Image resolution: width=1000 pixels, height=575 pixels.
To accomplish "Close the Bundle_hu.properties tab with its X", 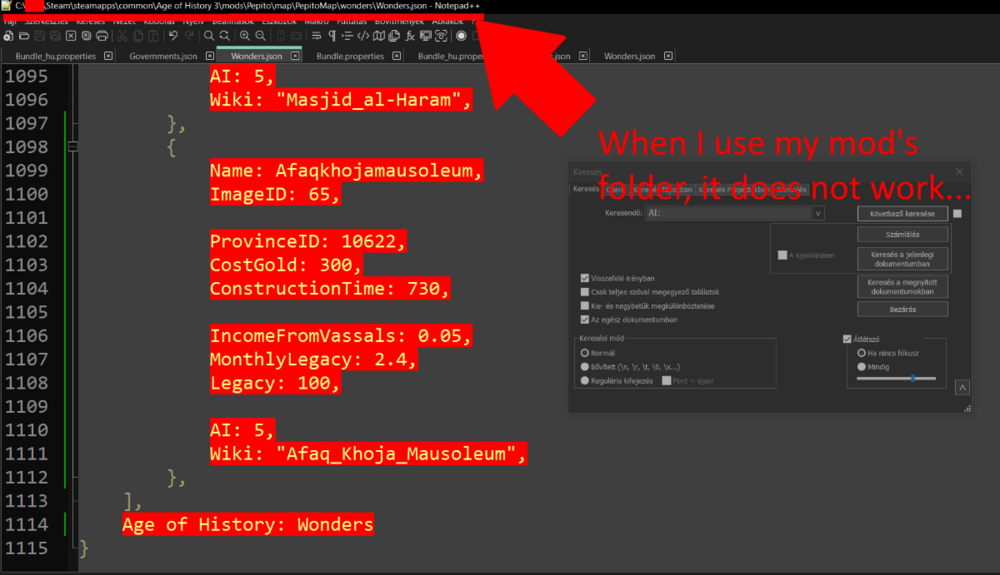I will 108,56.
